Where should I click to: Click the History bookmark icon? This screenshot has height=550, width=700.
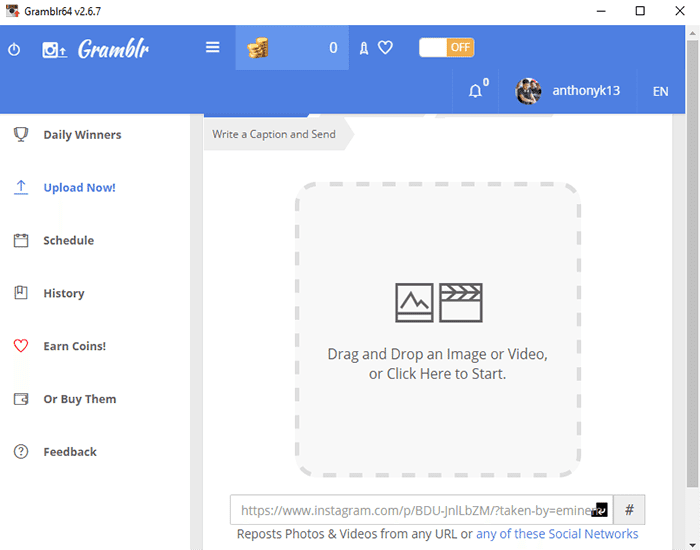click(21, 293)
